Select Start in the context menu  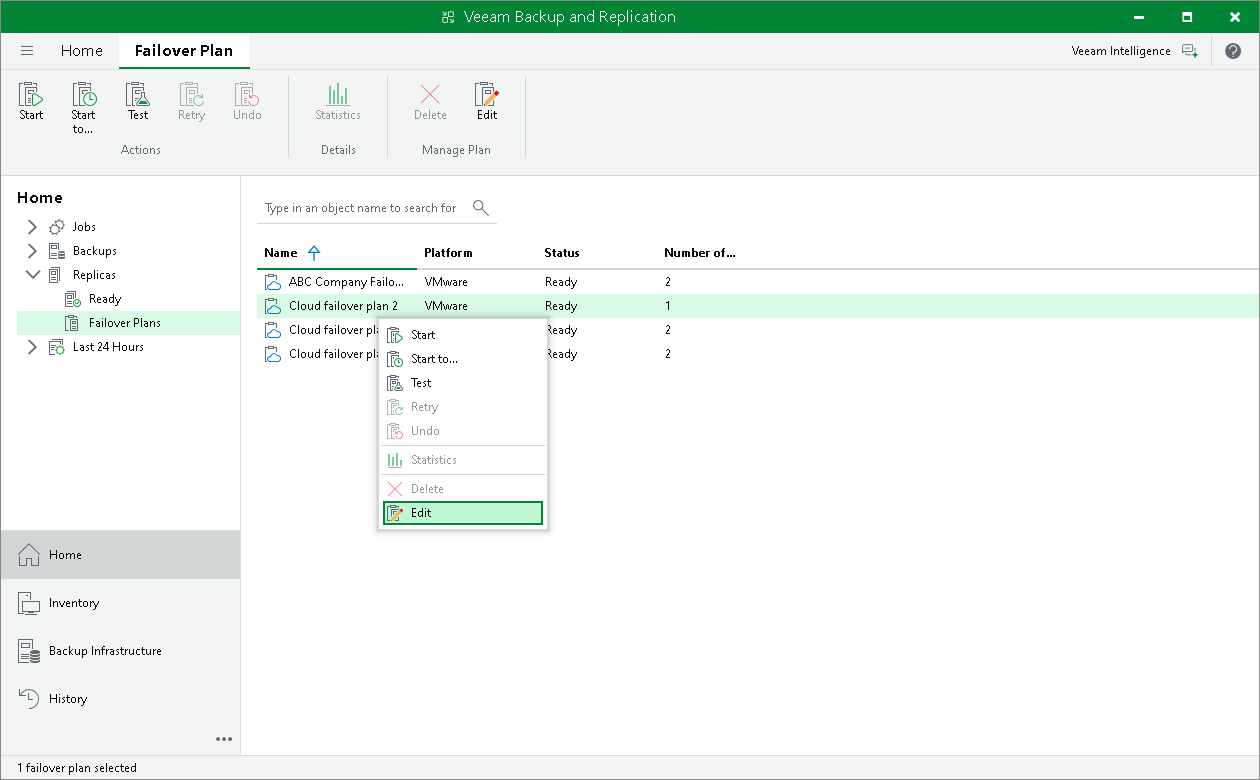pyautogui.click(x=463, y=335)
